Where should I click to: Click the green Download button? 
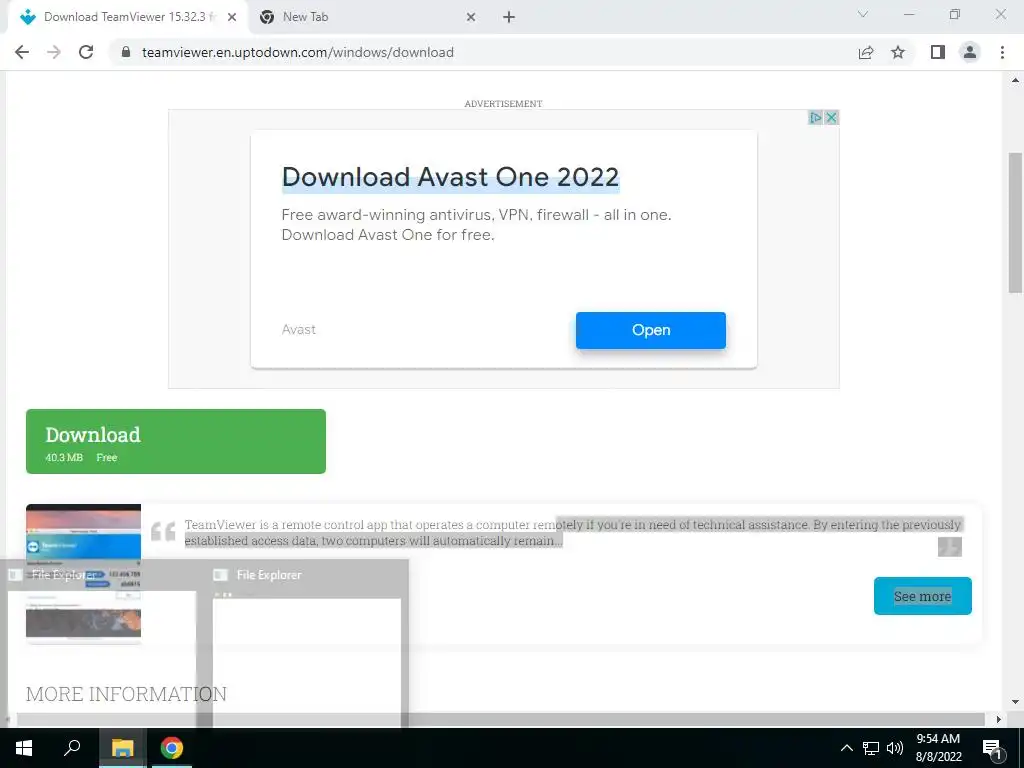(176, 441)
